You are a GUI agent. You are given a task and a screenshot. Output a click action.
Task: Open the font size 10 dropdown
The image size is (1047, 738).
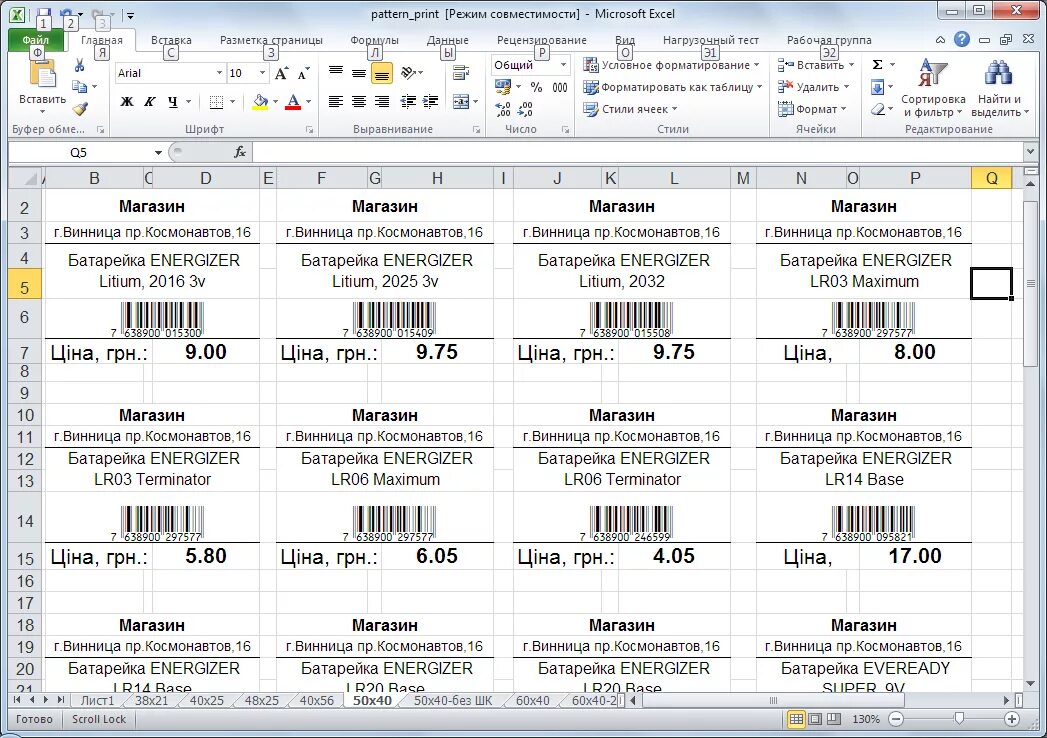click(x=262, y=73)
